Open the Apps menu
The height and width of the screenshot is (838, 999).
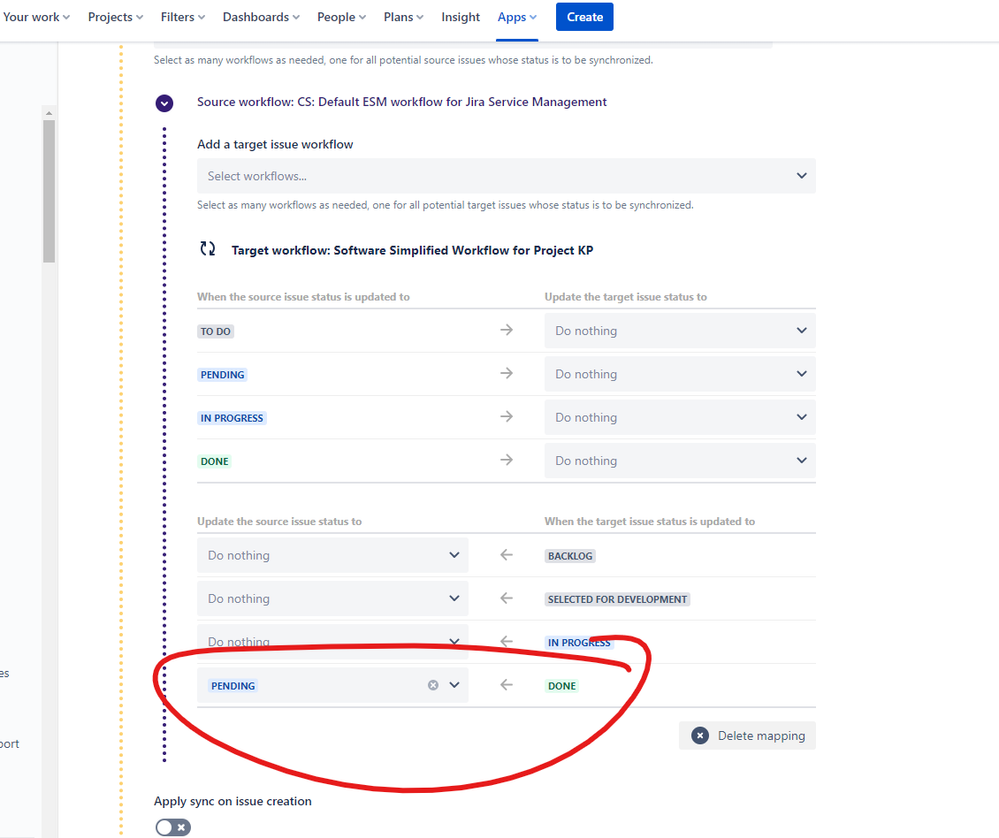click(517, 17)
